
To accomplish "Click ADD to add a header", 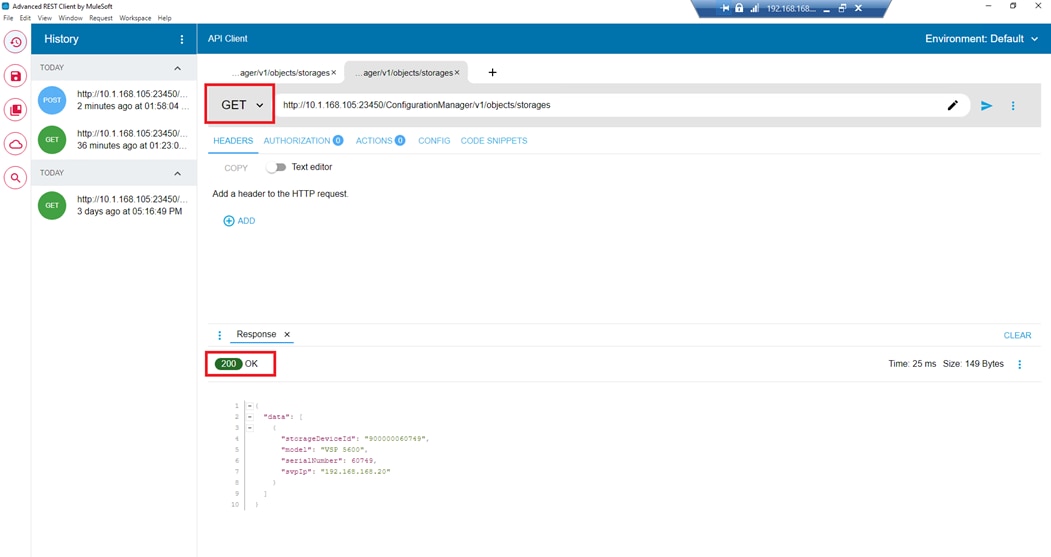I will [239, 221].
